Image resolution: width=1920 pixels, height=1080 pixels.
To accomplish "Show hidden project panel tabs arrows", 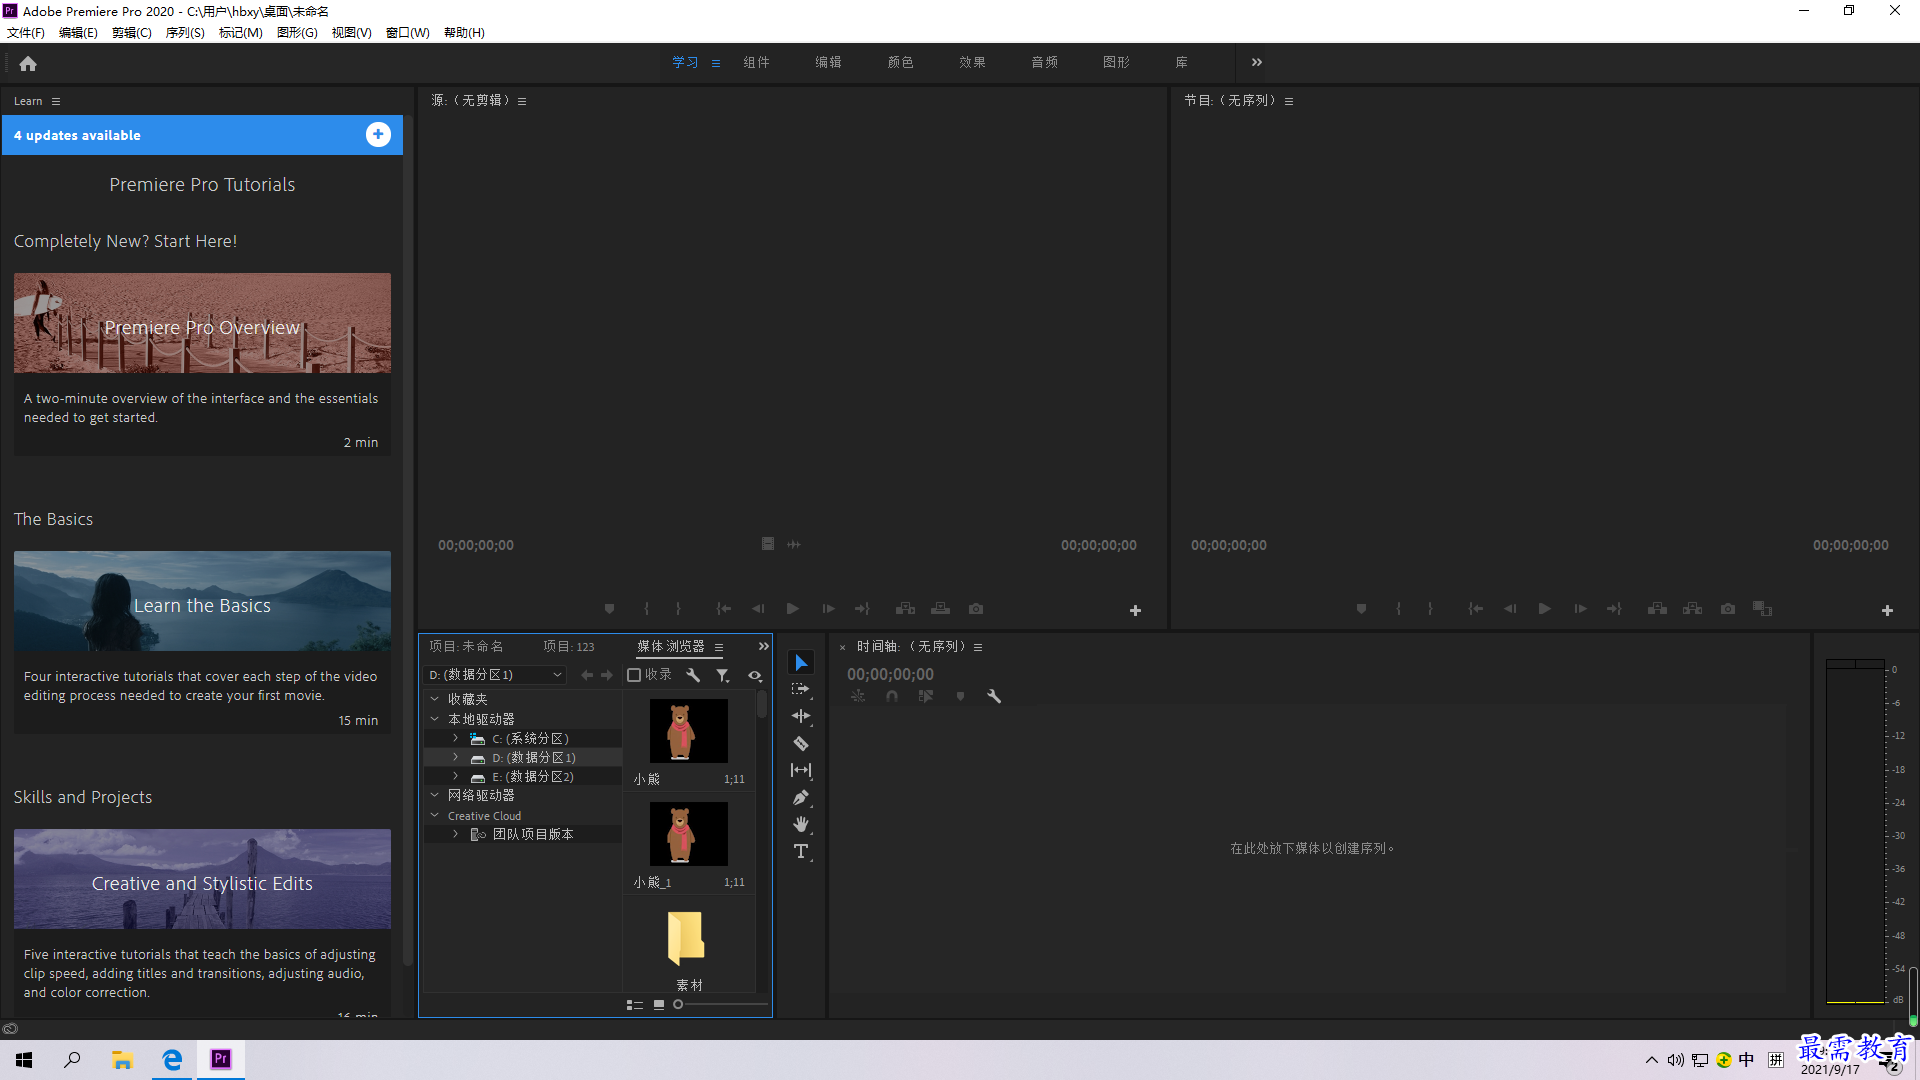I will (763, 646).
